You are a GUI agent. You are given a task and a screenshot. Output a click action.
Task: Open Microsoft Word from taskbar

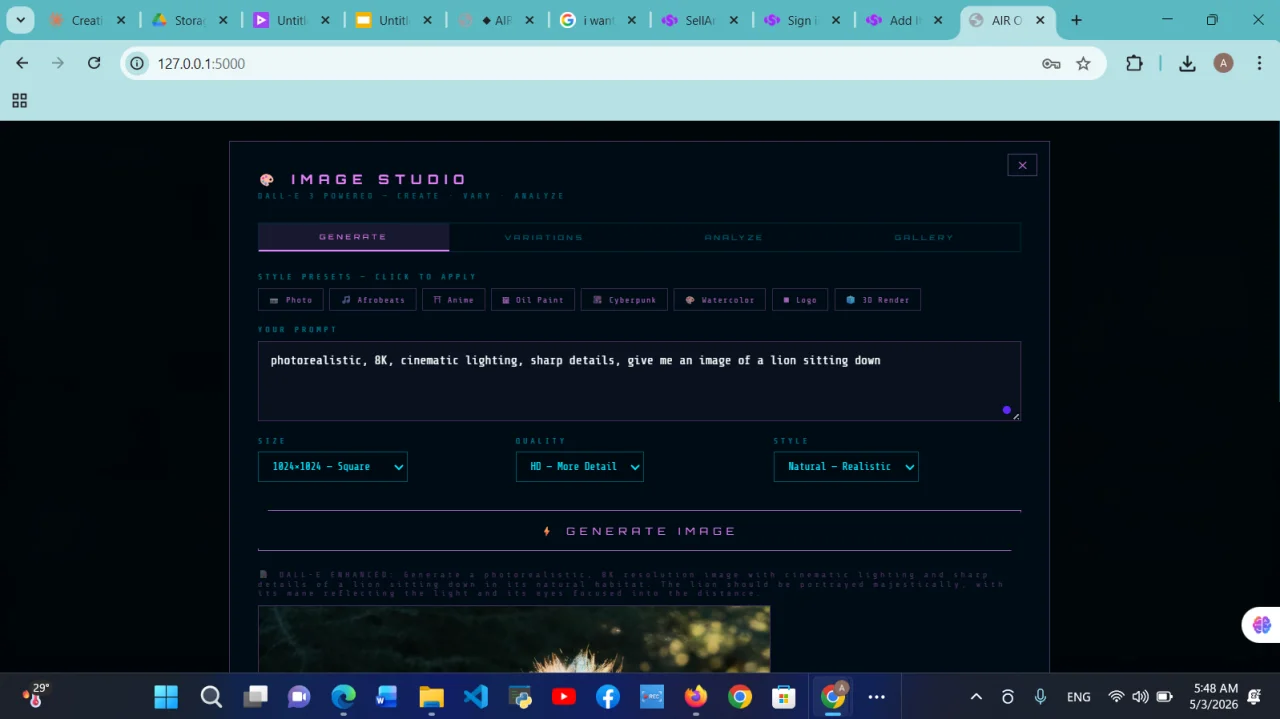click(387, 697)
